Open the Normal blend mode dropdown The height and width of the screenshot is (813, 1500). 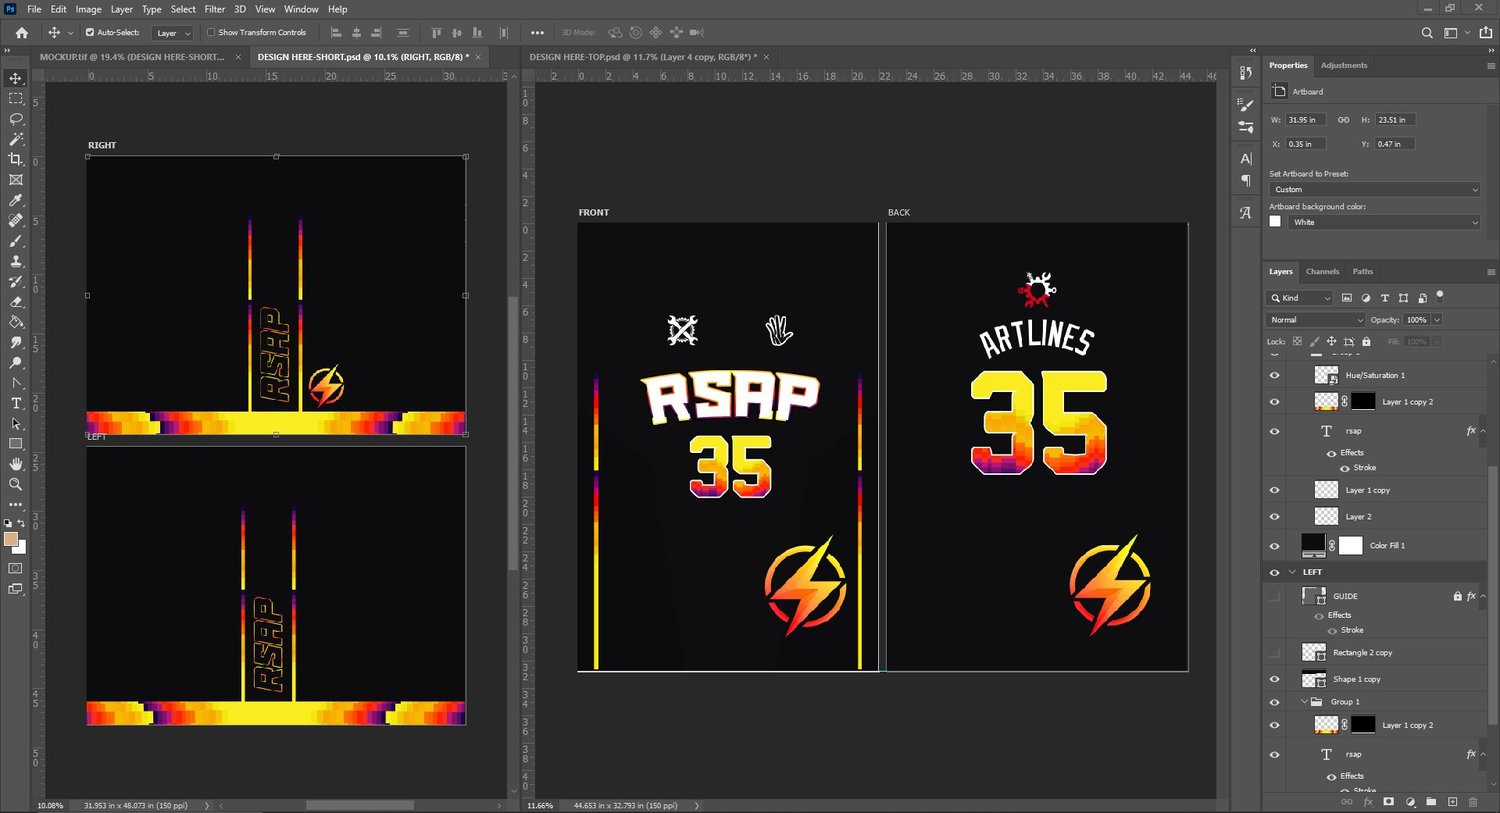1316,320
